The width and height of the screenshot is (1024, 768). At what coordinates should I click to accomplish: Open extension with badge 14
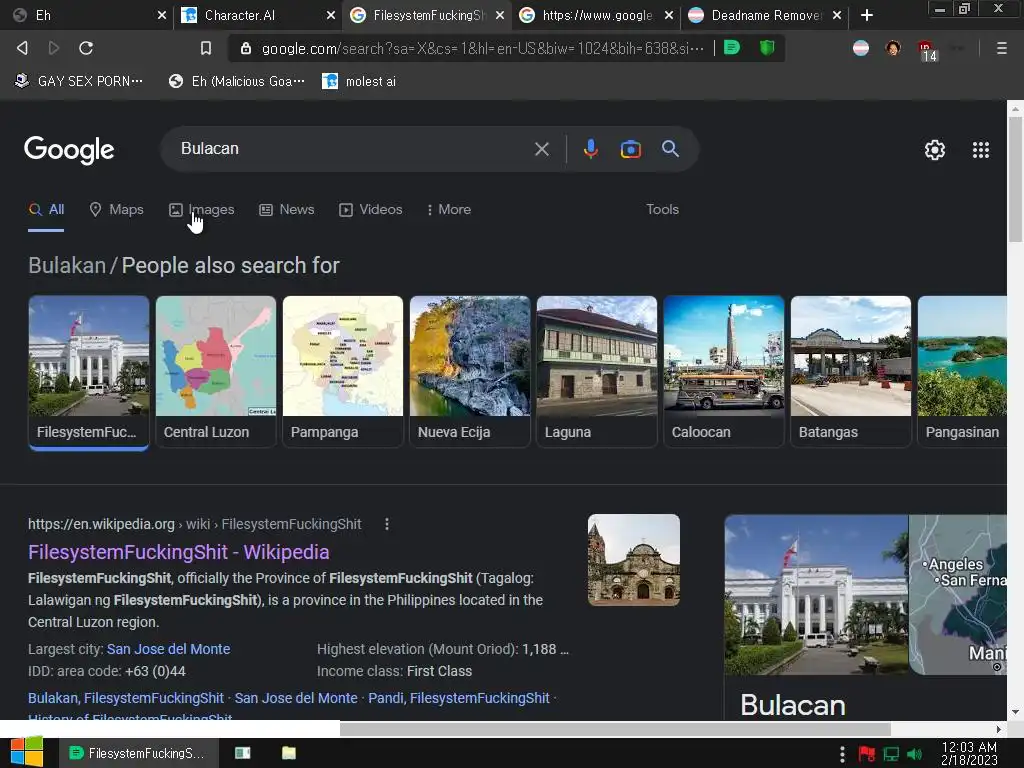(x=927, y=50)
